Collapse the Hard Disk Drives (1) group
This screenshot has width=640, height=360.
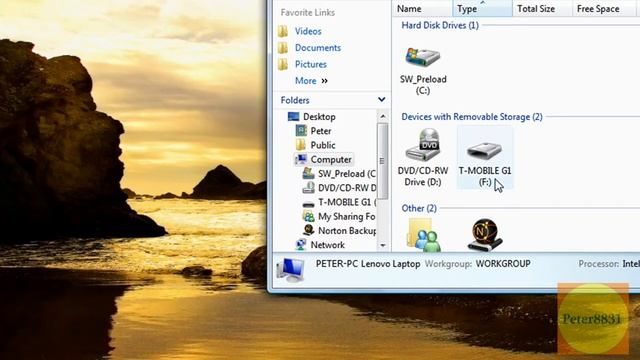pyautogui.click(x=440, y=25)
